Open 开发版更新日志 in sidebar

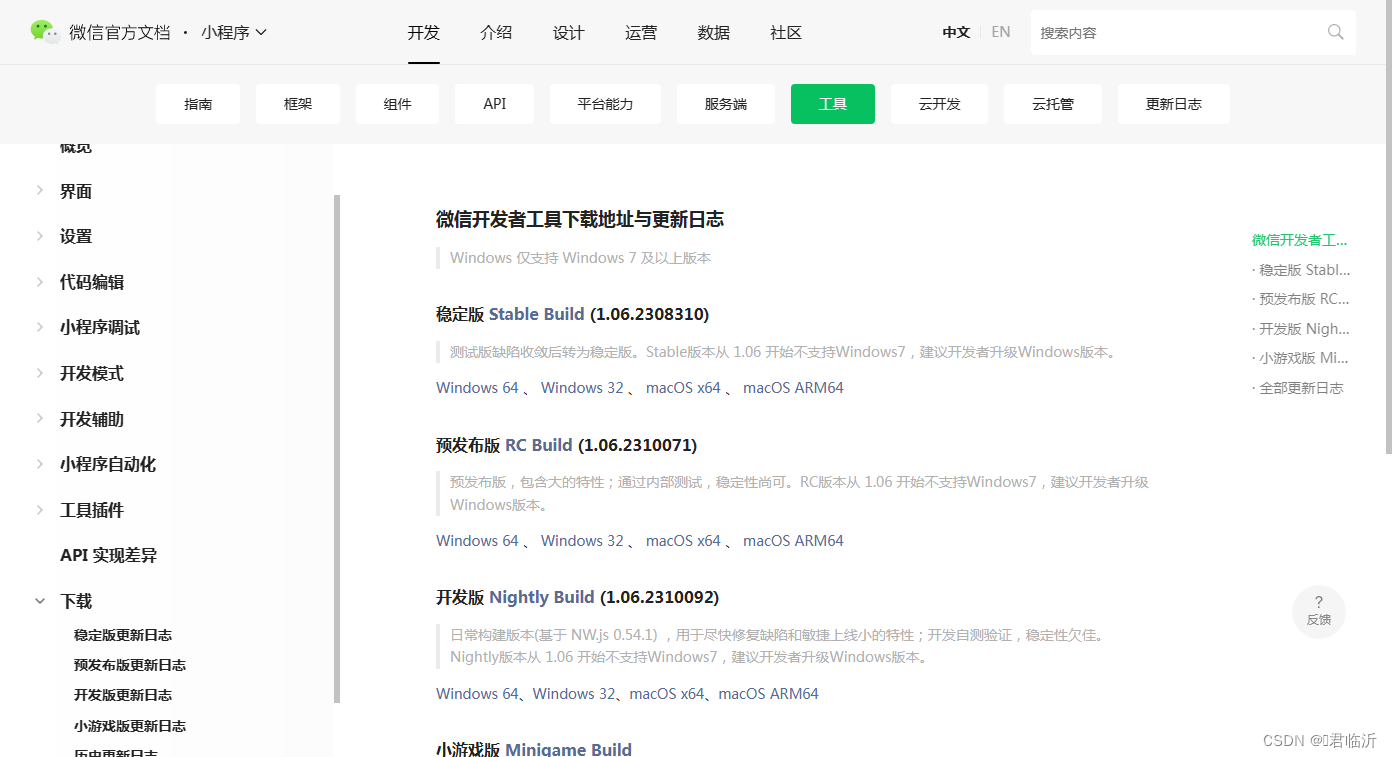123,695
